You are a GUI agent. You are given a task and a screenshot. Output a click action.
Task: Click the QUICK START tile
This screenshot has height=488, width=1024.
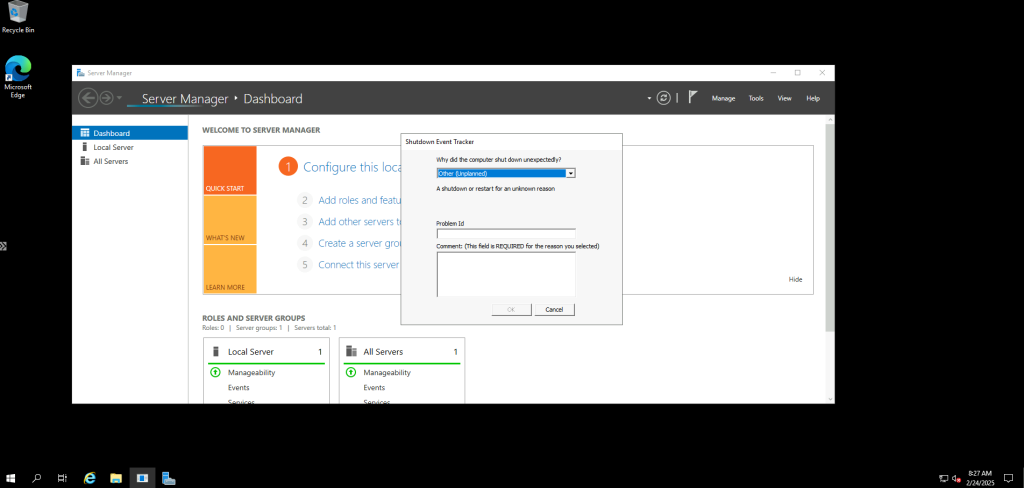(230, 171)
